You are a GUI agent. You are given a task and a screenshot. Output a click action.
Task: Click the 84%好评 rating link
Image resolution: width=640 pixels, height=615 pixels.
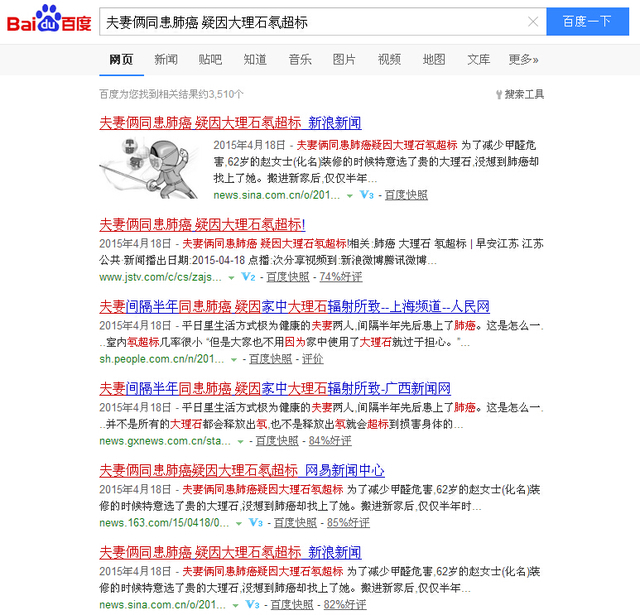(330, 441)
